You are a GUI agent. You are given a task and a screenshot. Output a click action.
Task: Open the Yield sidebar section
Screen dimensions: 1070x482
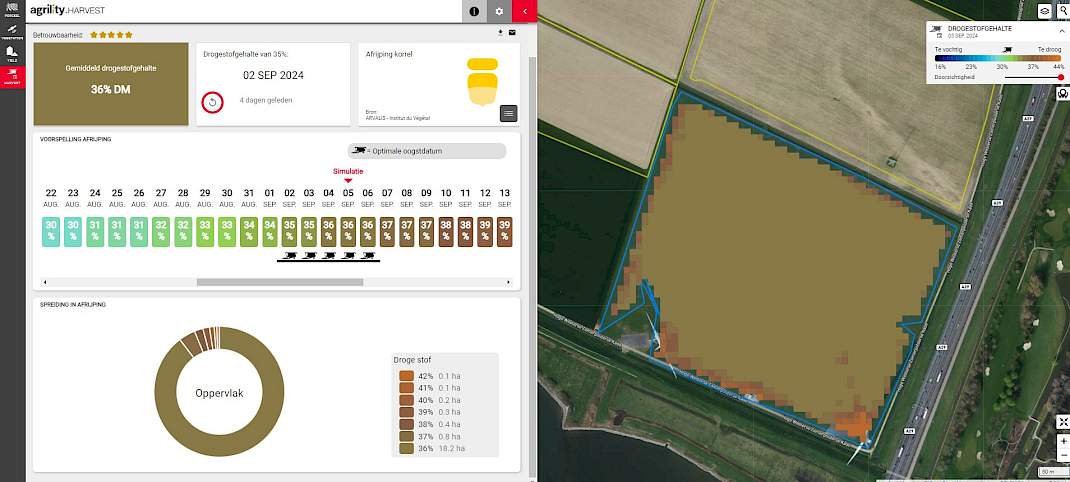coord(12,55)
